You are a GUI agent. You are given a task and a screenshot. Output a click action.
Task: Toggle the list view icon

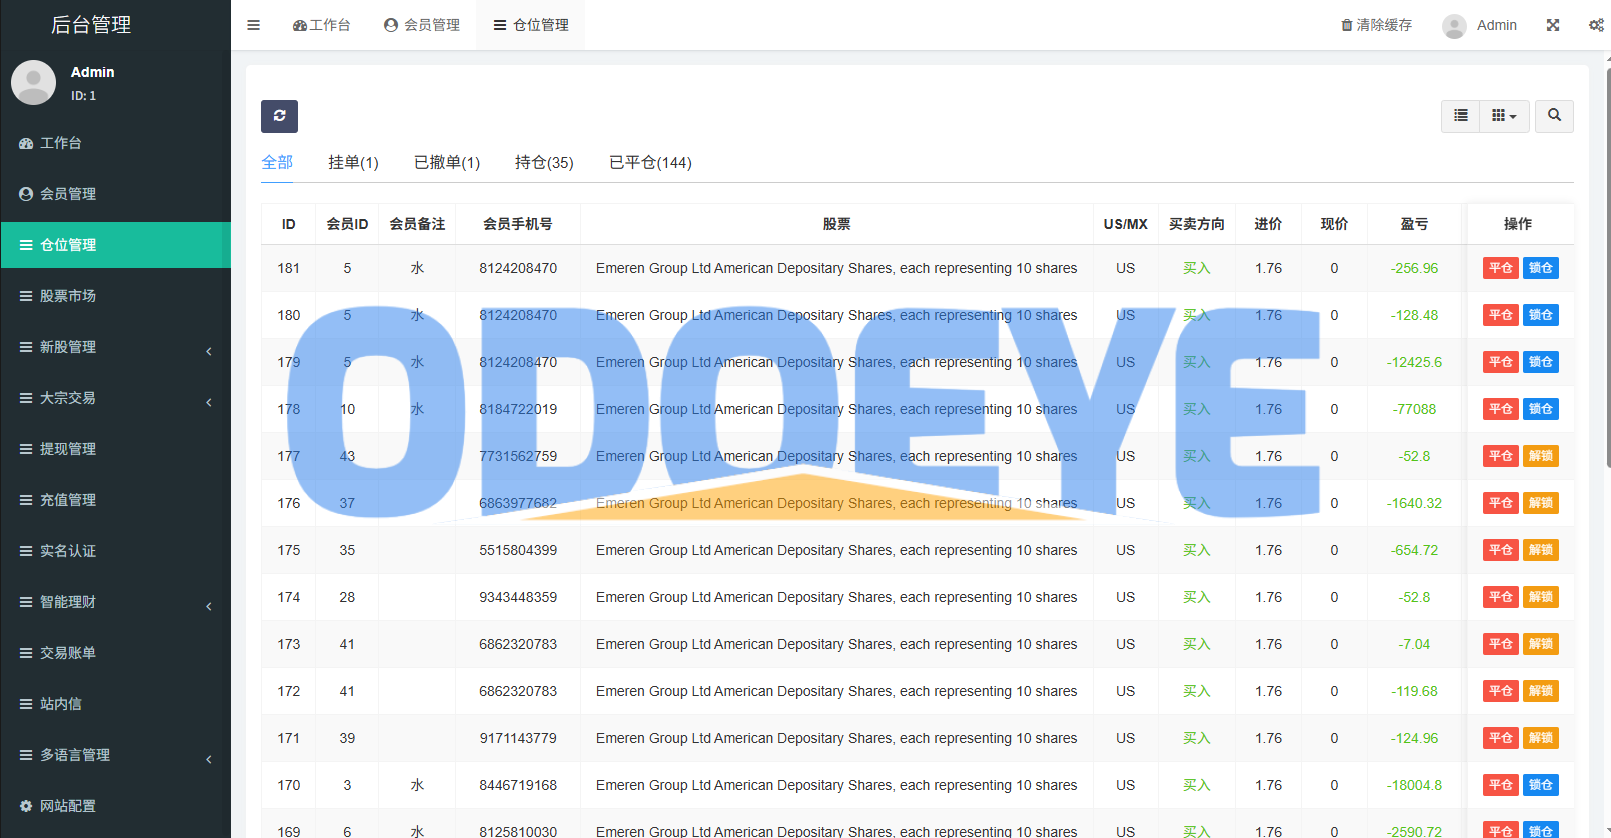tap(1460, 116)
